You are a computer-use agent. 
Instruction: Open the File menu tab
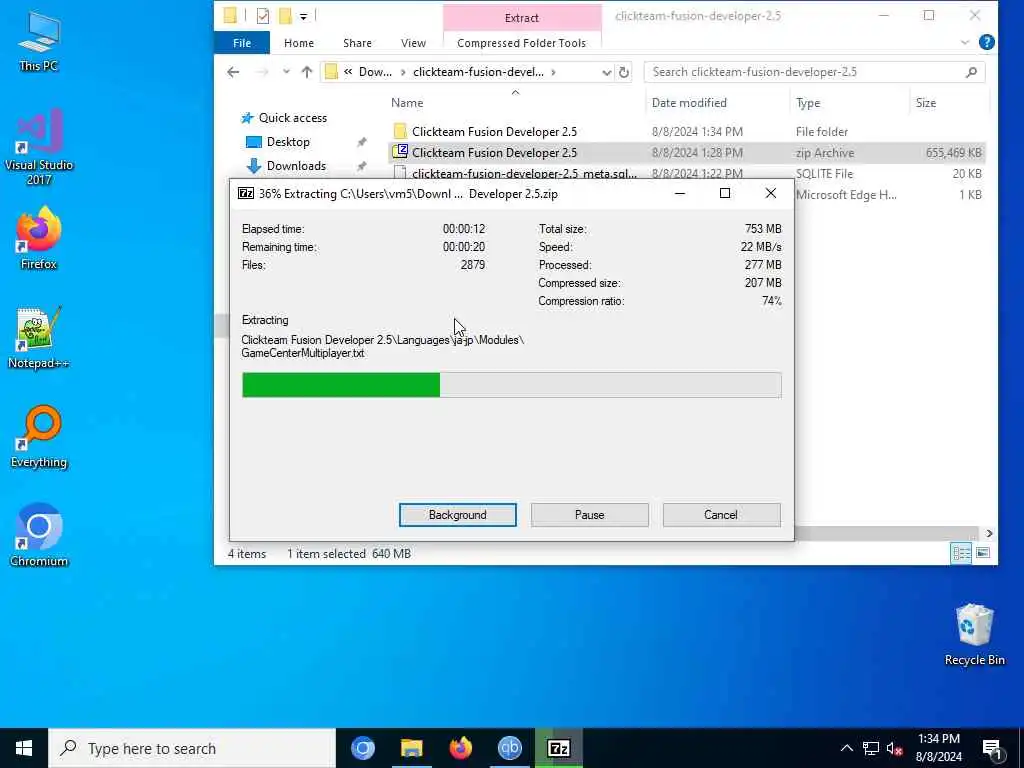[x=242, y=42]
